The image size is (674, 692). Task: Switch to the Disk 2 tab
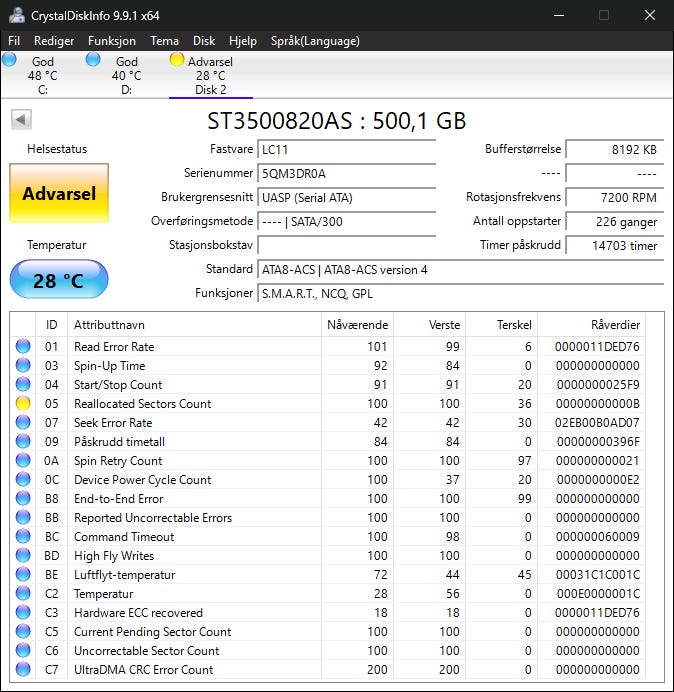pyautogui.click(x=211, y=75)
